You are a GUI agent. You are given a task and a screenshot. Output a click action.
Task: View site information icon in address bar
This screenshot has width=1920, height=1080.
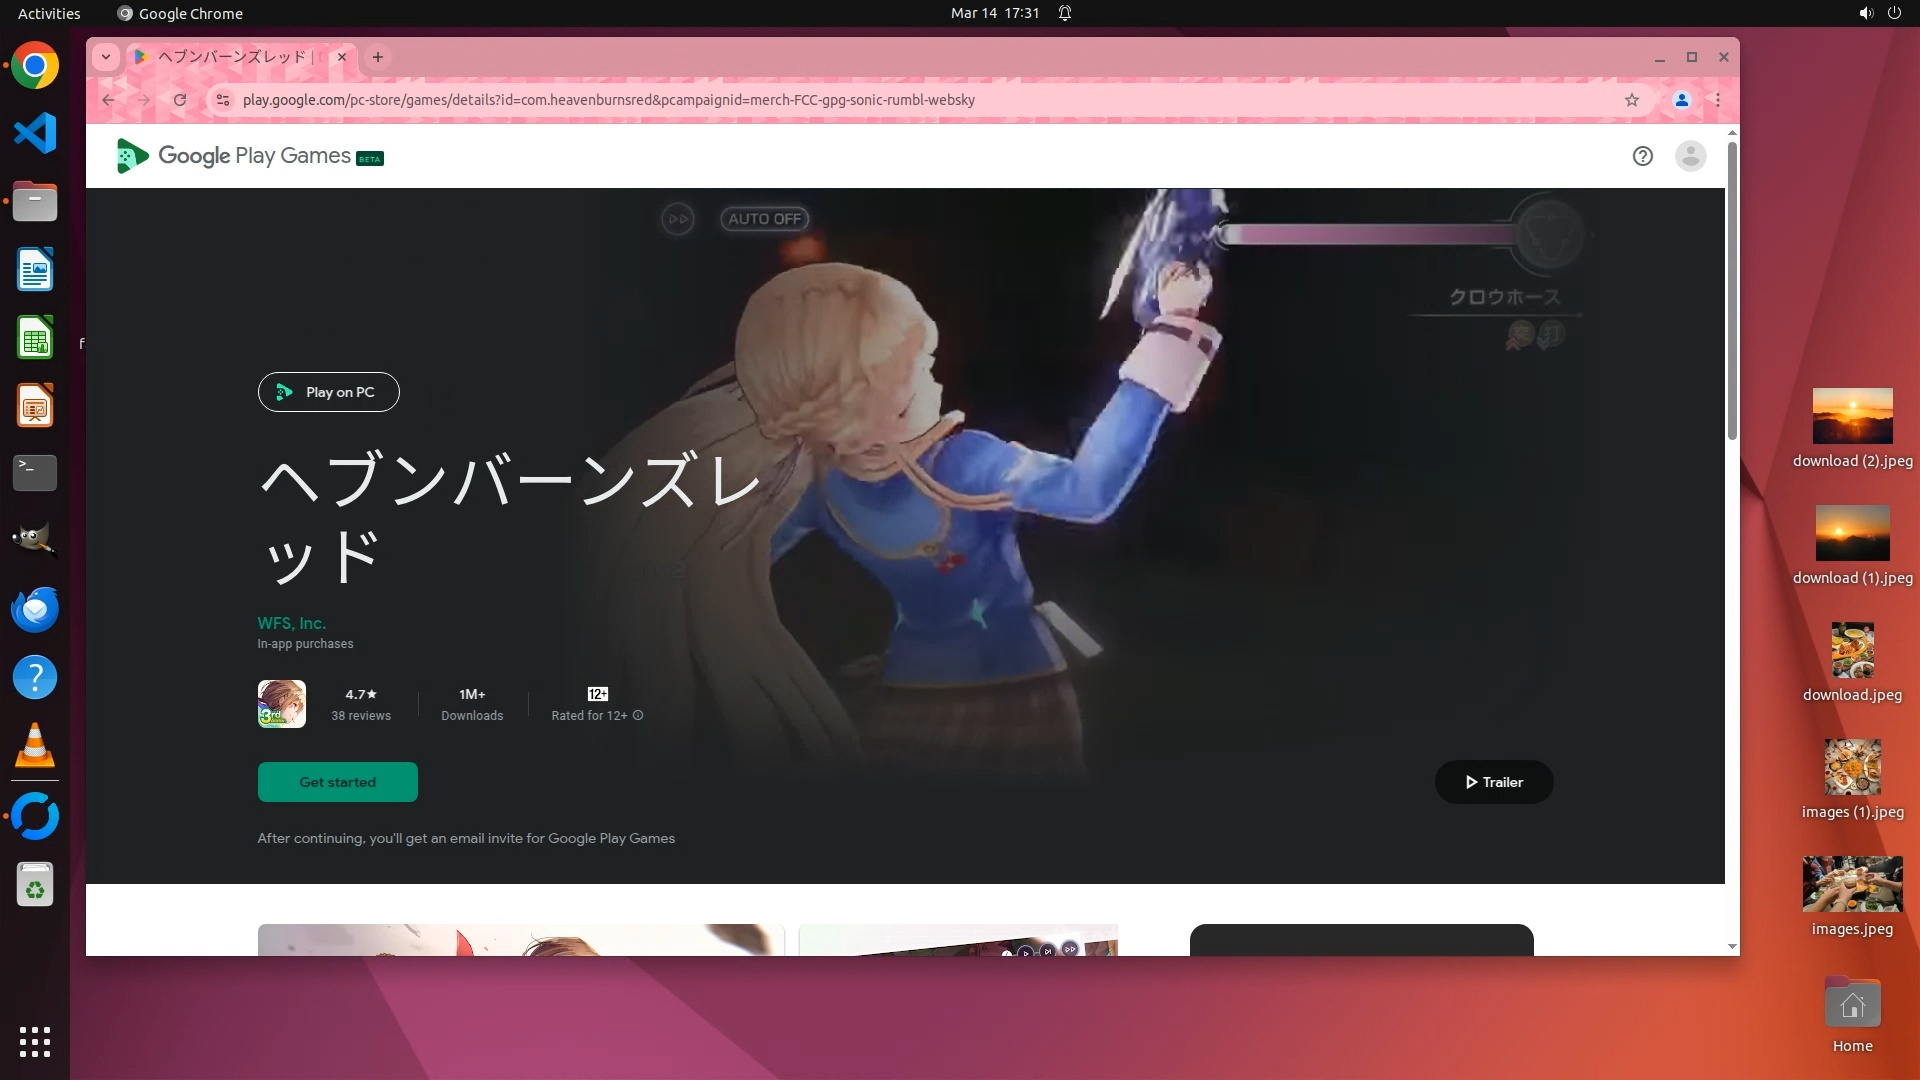[x=223, y=100]
